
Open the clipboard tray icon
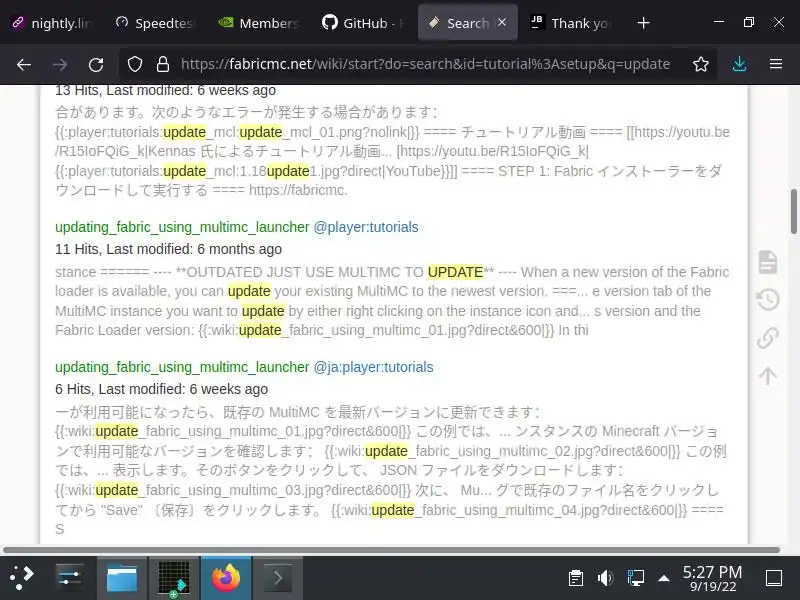click(576, 578)
